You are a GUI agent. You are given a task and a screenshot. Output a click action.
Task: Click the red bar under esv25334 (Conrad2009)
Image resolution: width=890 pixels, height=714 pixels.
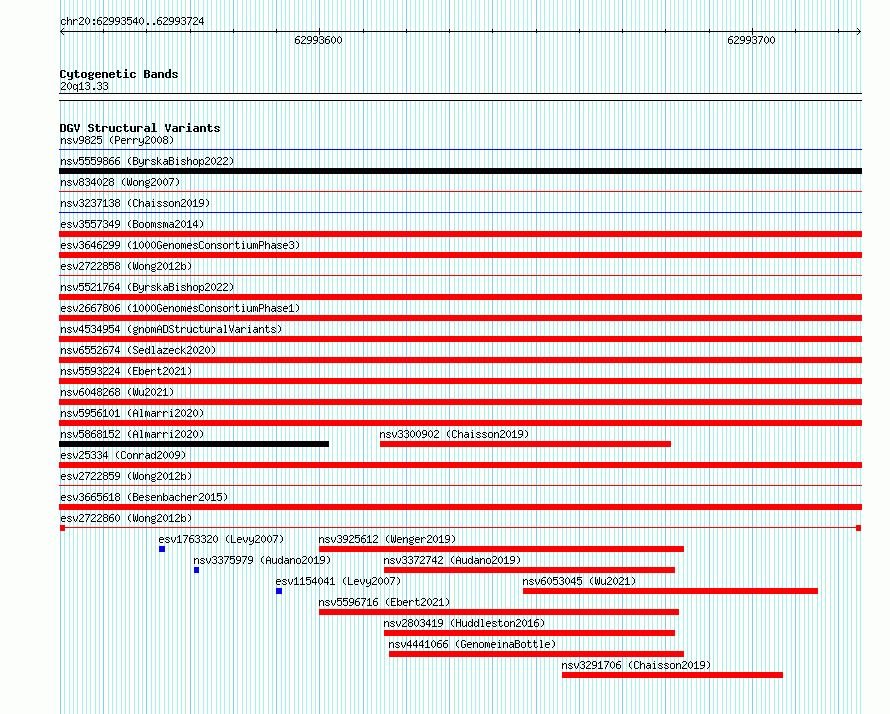tap(460, 465)
